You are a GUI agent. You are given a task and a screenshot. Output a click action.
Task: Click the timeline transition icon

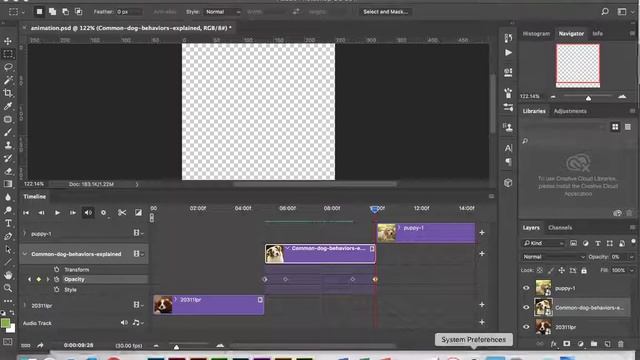(x=138, y=213)
